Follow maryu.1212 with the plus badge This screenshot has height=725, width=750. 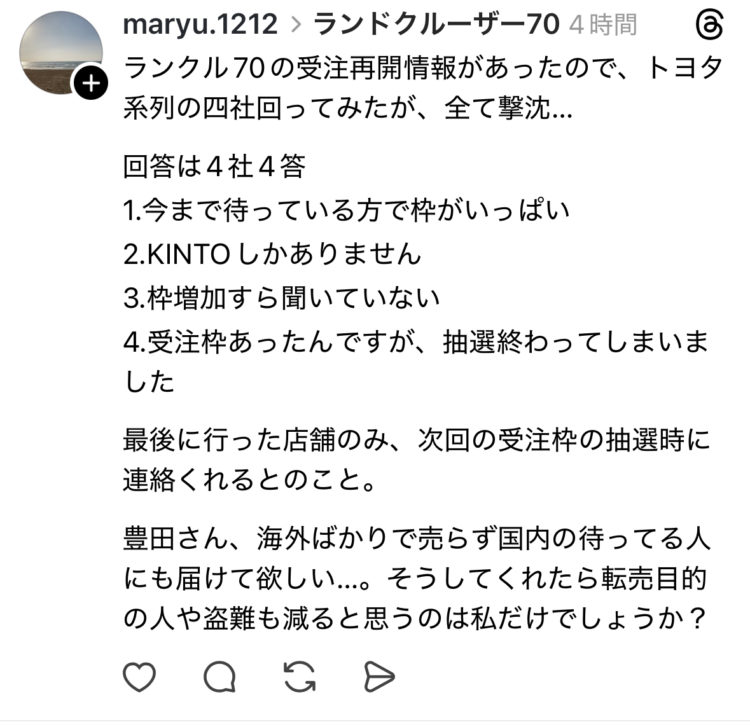pos(91,84)
